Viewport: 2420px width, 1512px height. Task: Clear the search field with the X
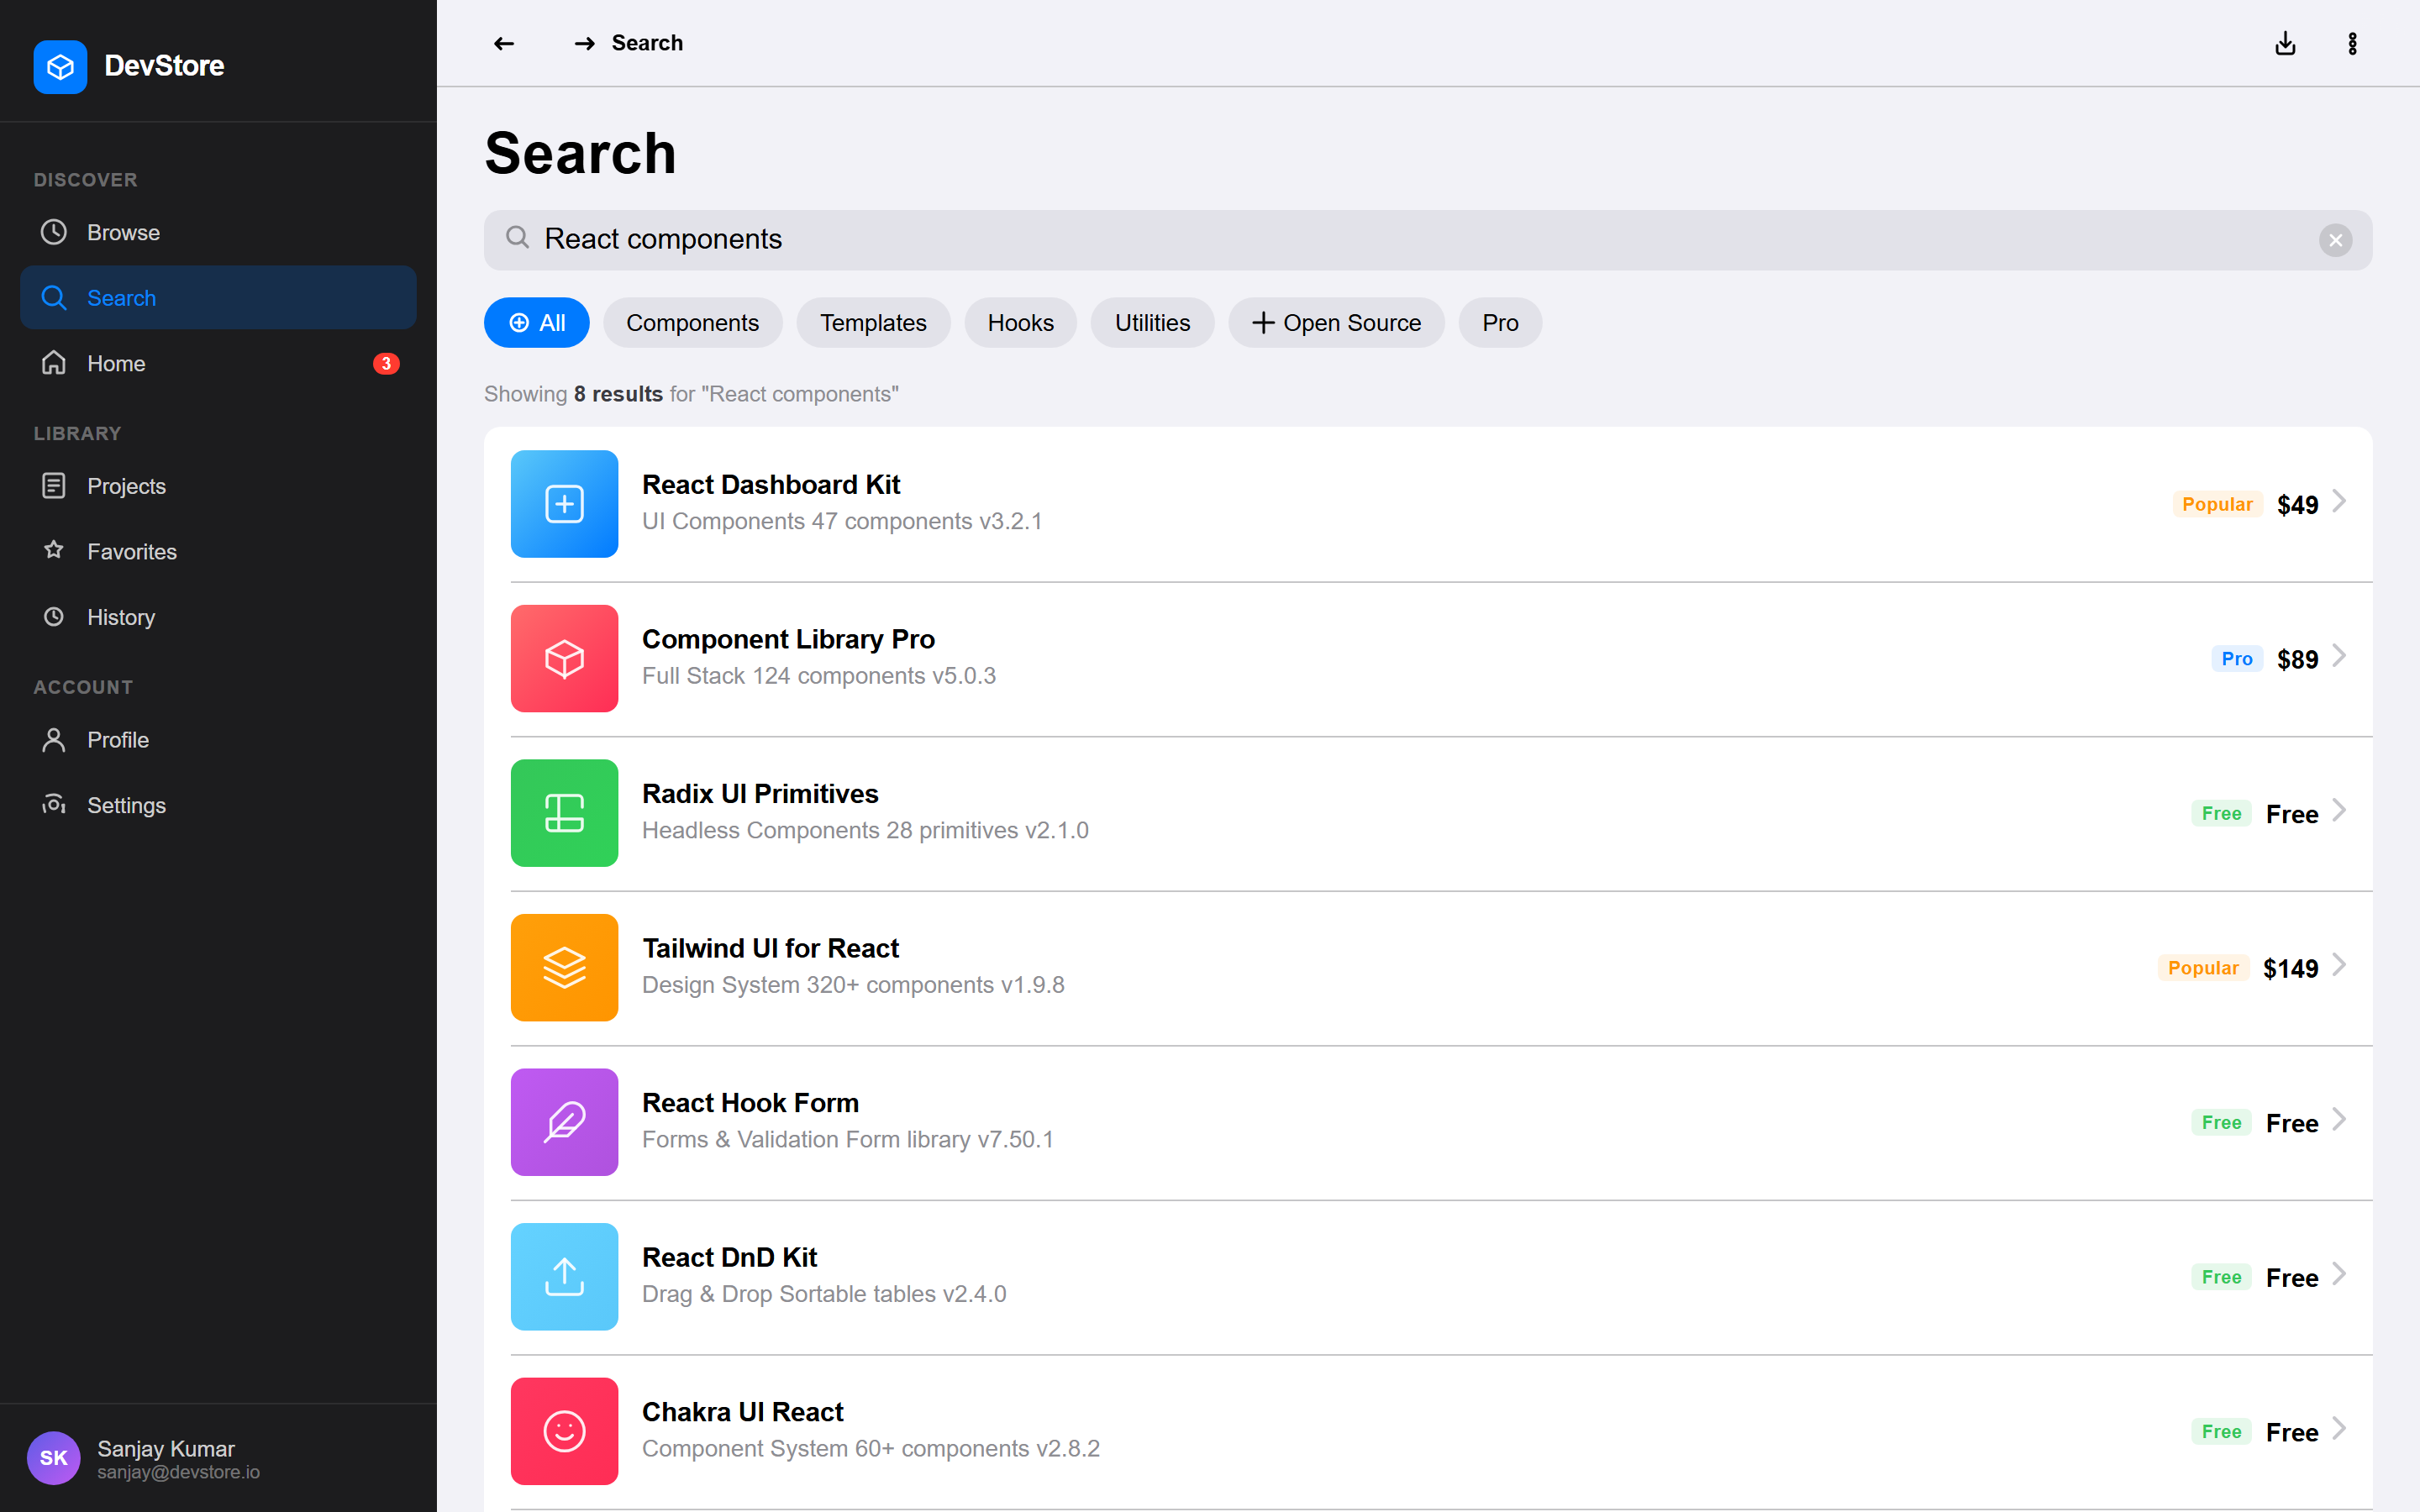tap(2335, 240)
